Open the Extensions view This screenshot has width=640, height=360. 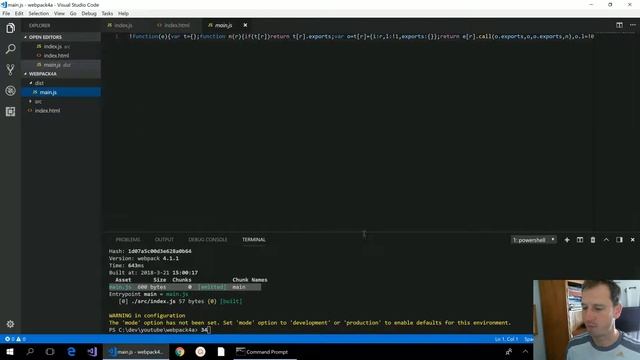point(10,111)
